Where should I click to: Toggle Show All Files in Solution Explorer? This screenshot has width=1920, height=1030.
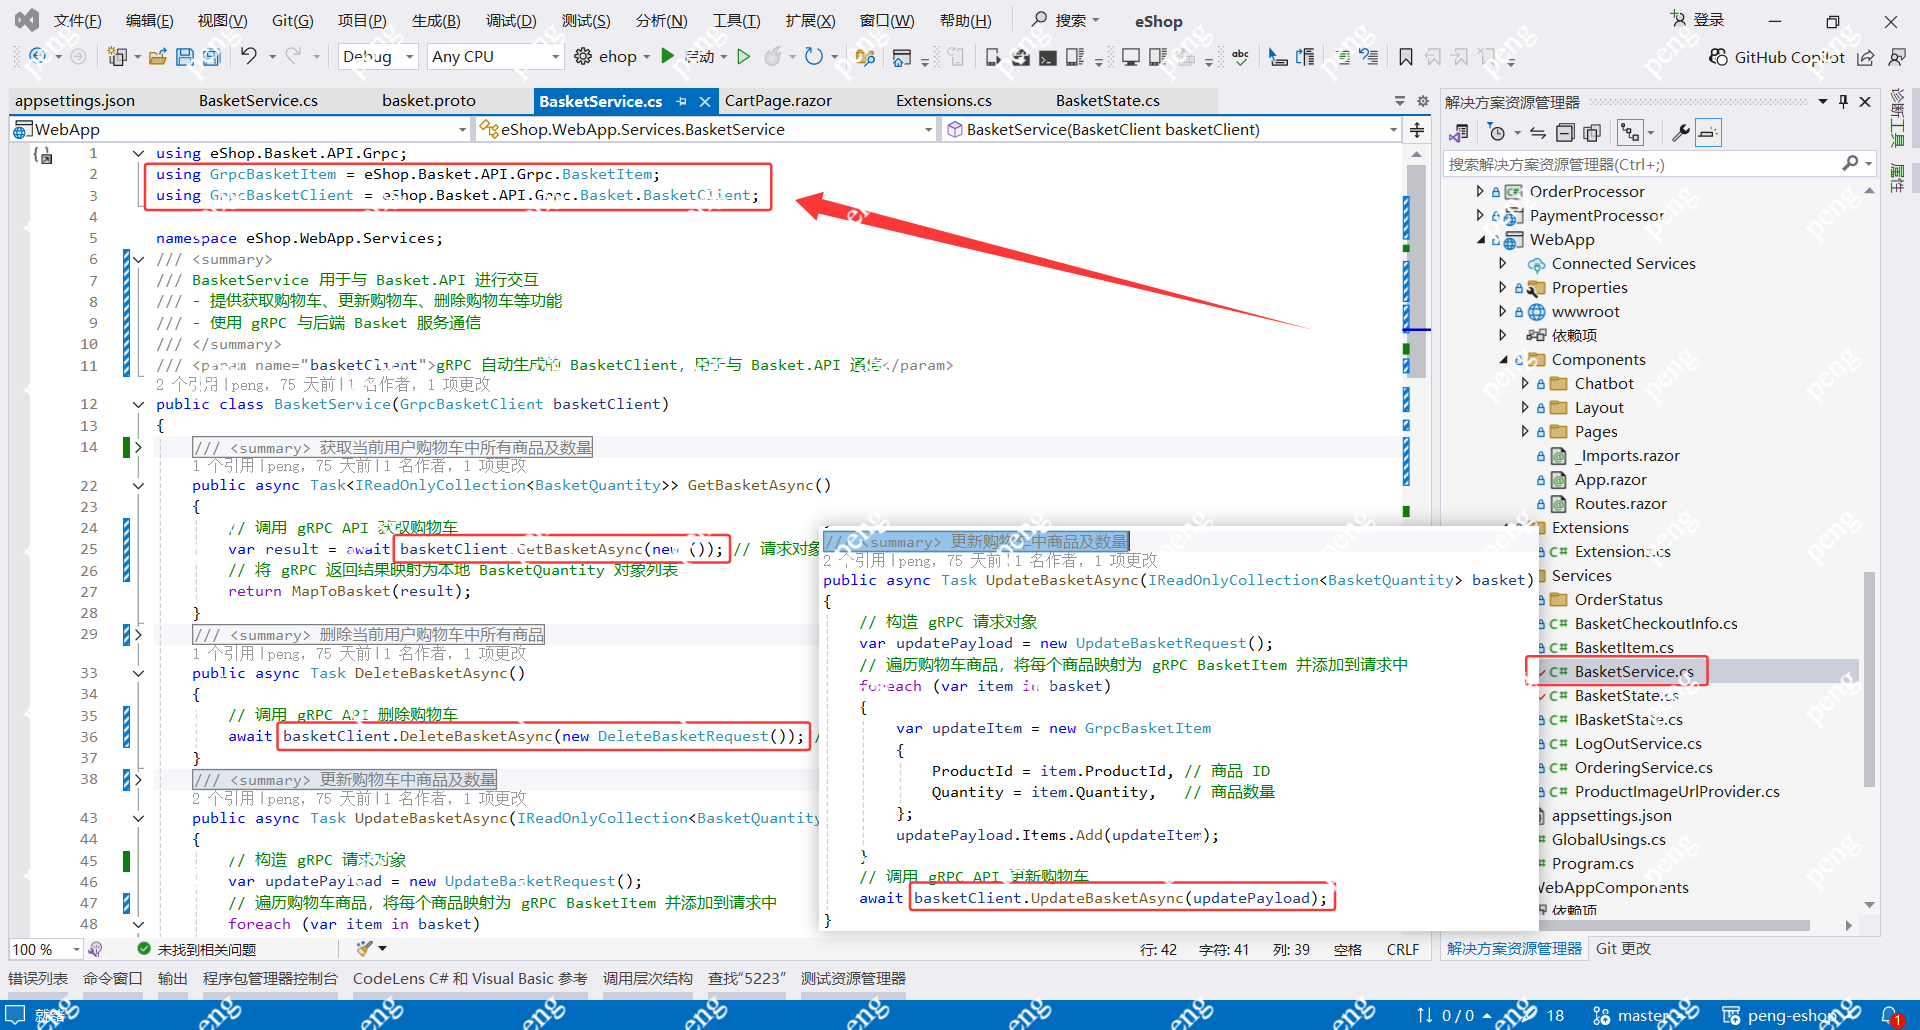[1592, 132]
